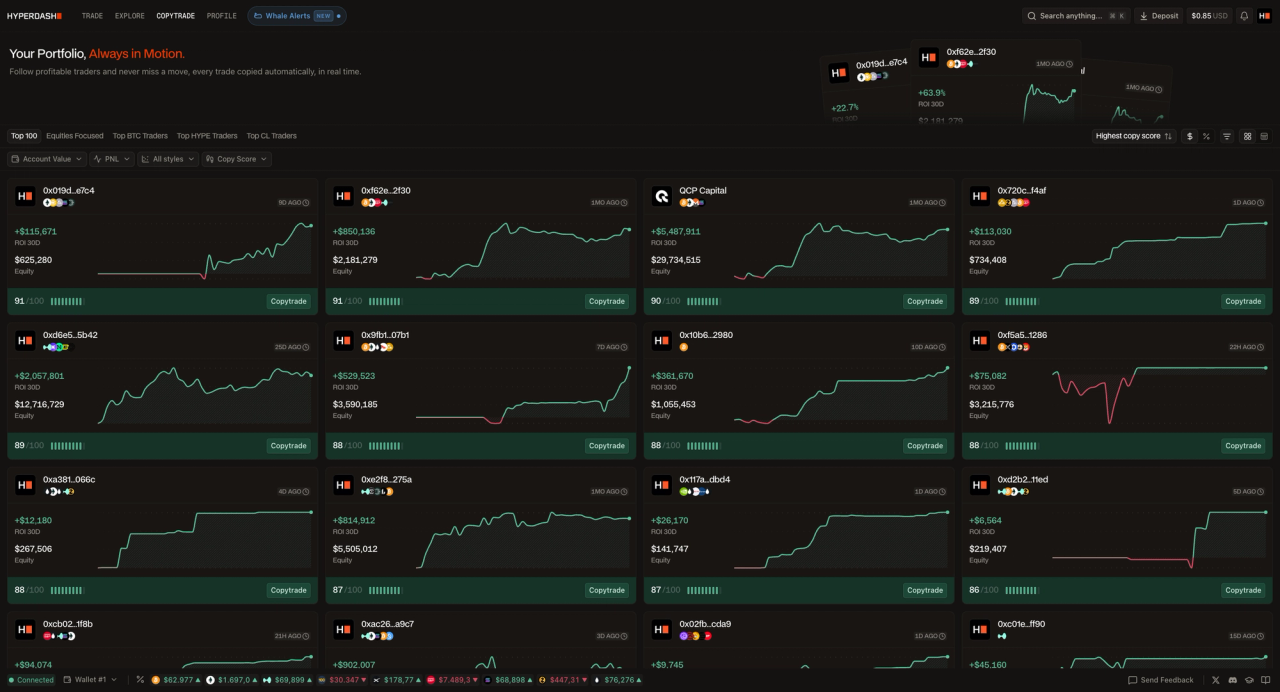Click the $30.347 ticker in status bar

[x=342, y=680]
